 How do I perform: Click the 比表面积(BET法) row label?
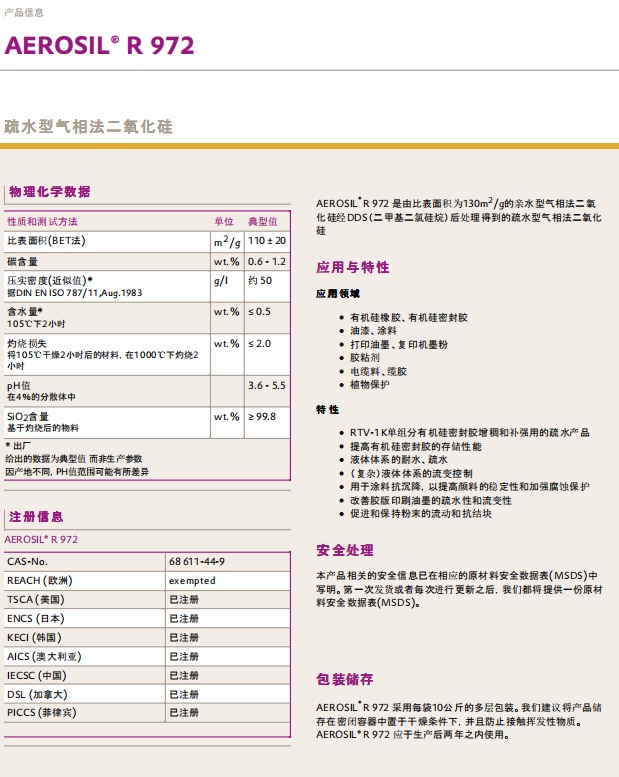click(x=46, y=241)
